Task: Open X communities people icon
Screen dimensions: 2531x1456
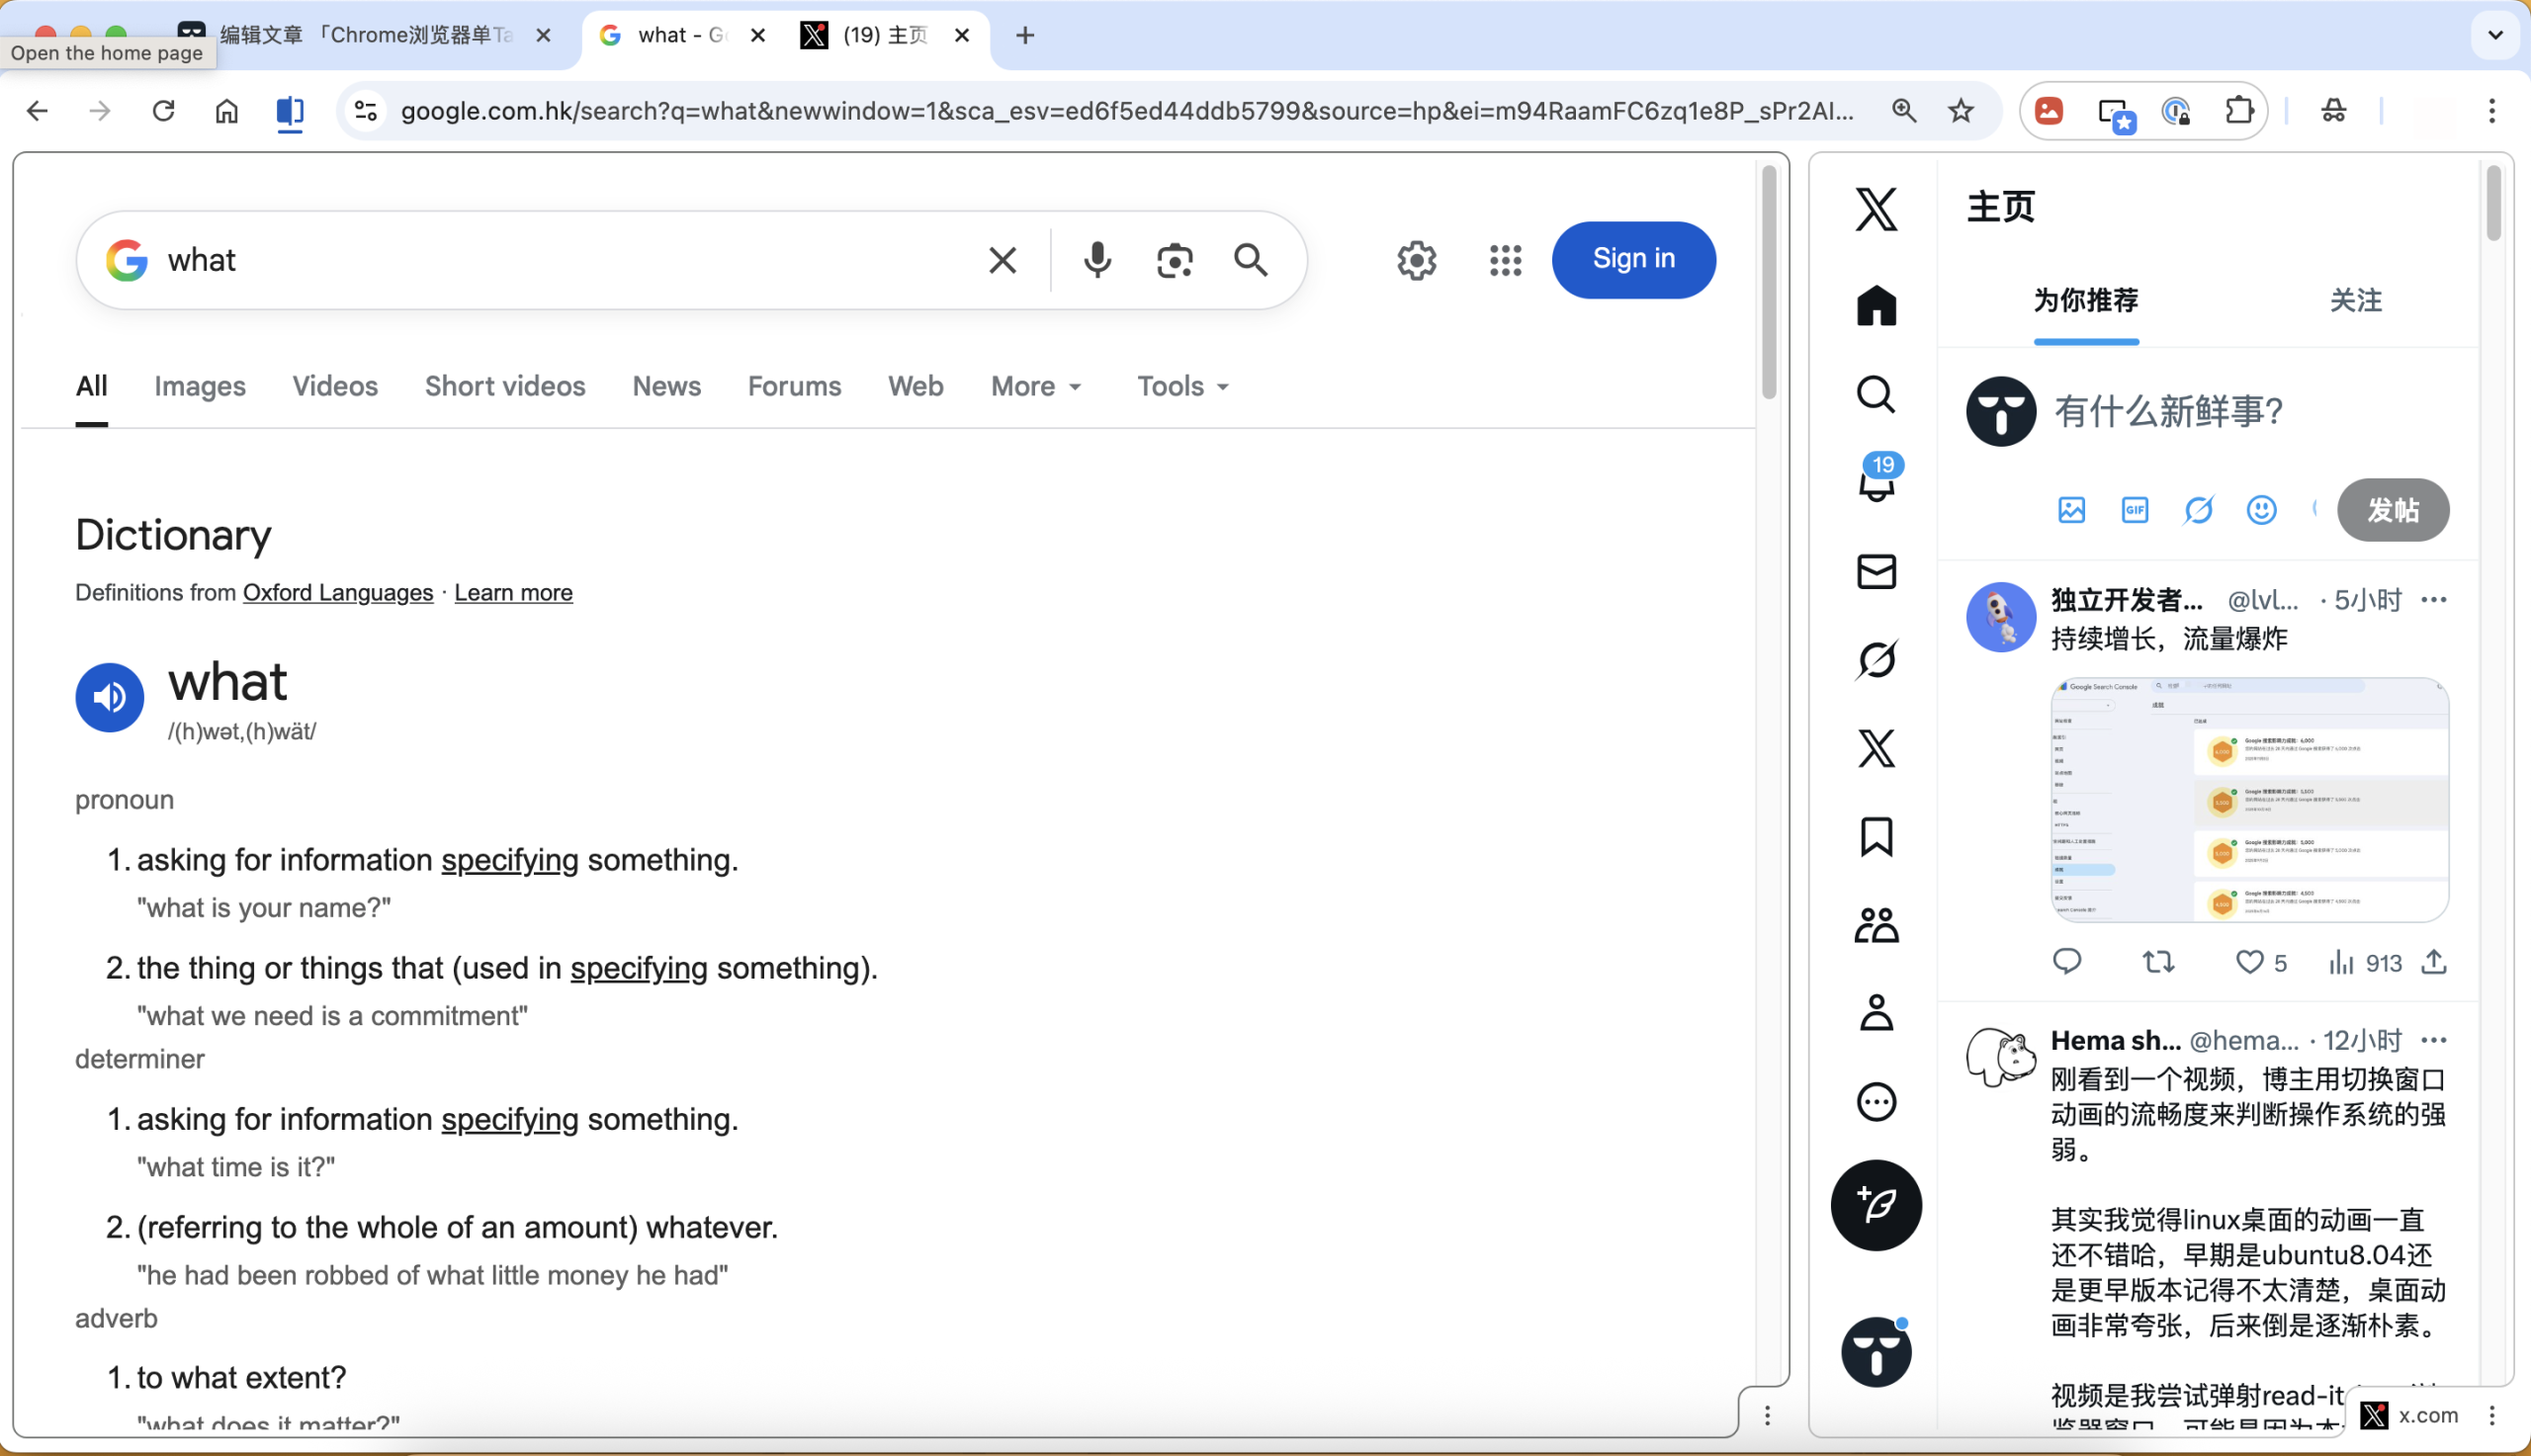Action: tap(1876, 925)
